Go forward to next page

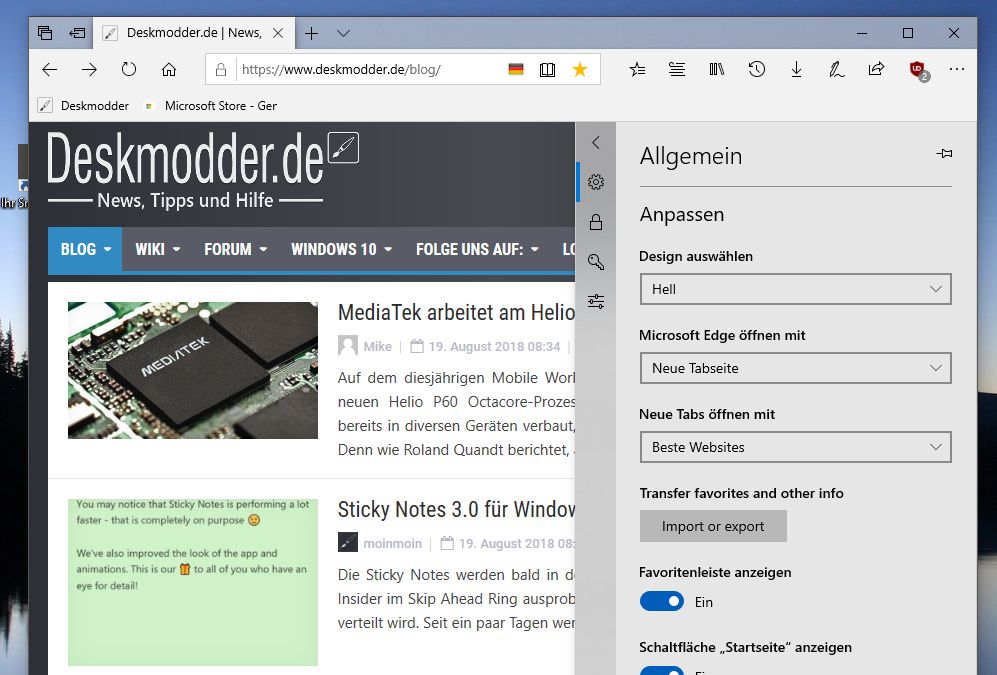point(89,69)
